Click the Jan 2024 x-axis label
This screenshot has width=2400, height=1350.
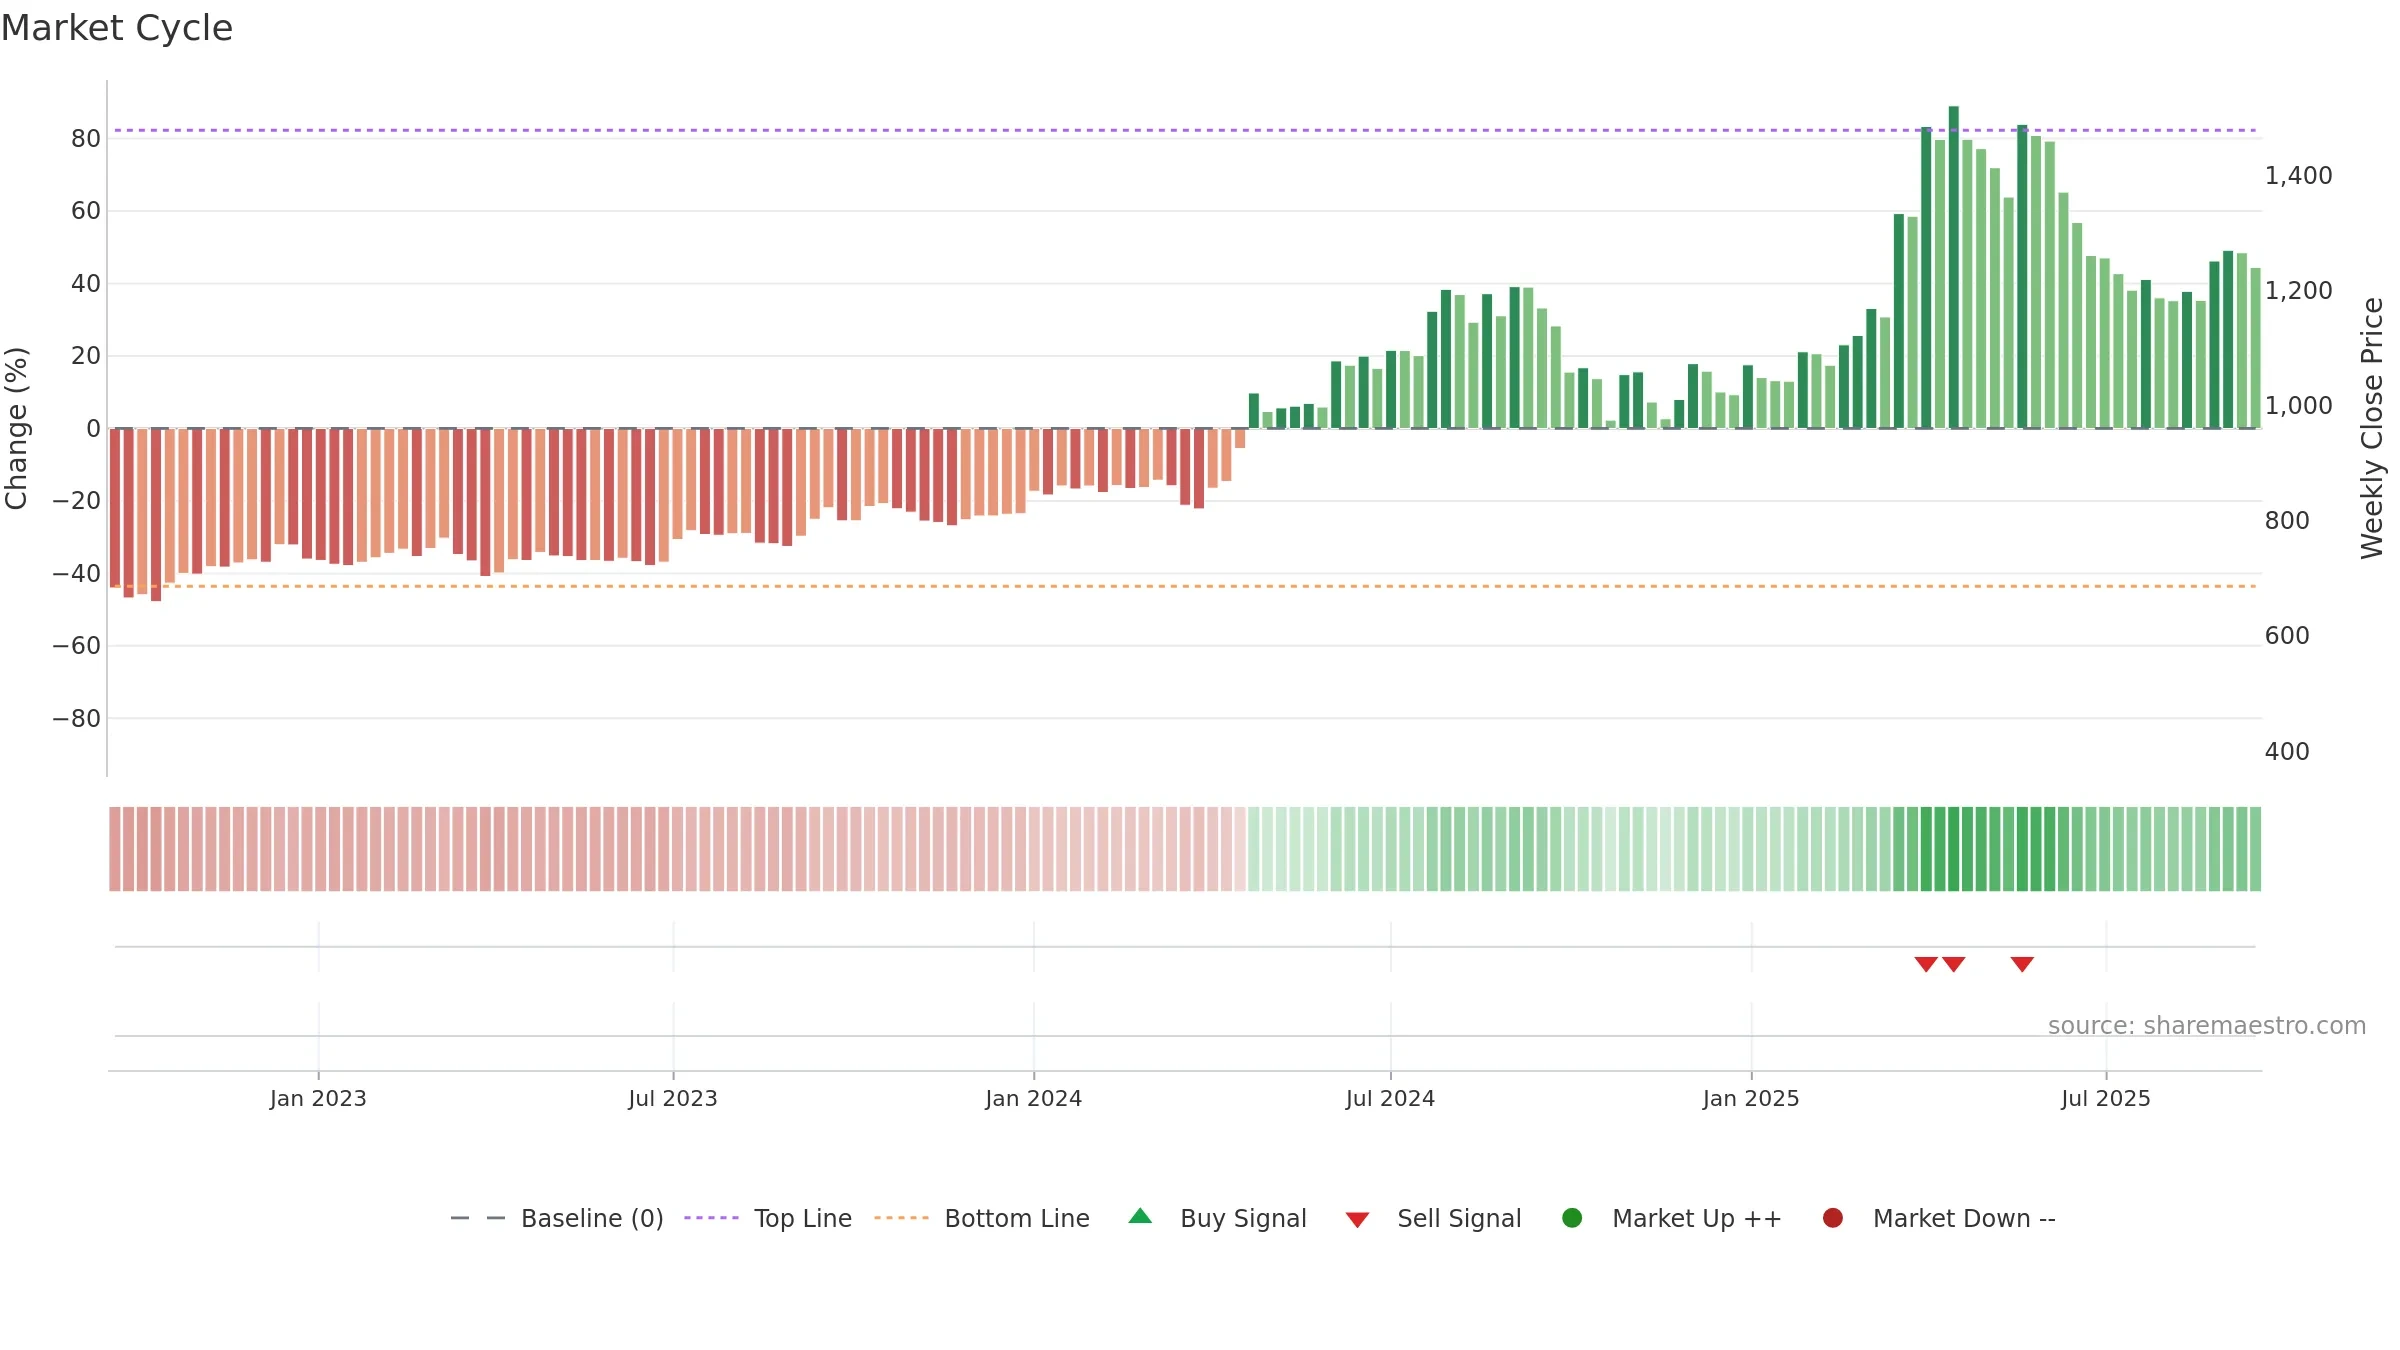point(1033,1098)
